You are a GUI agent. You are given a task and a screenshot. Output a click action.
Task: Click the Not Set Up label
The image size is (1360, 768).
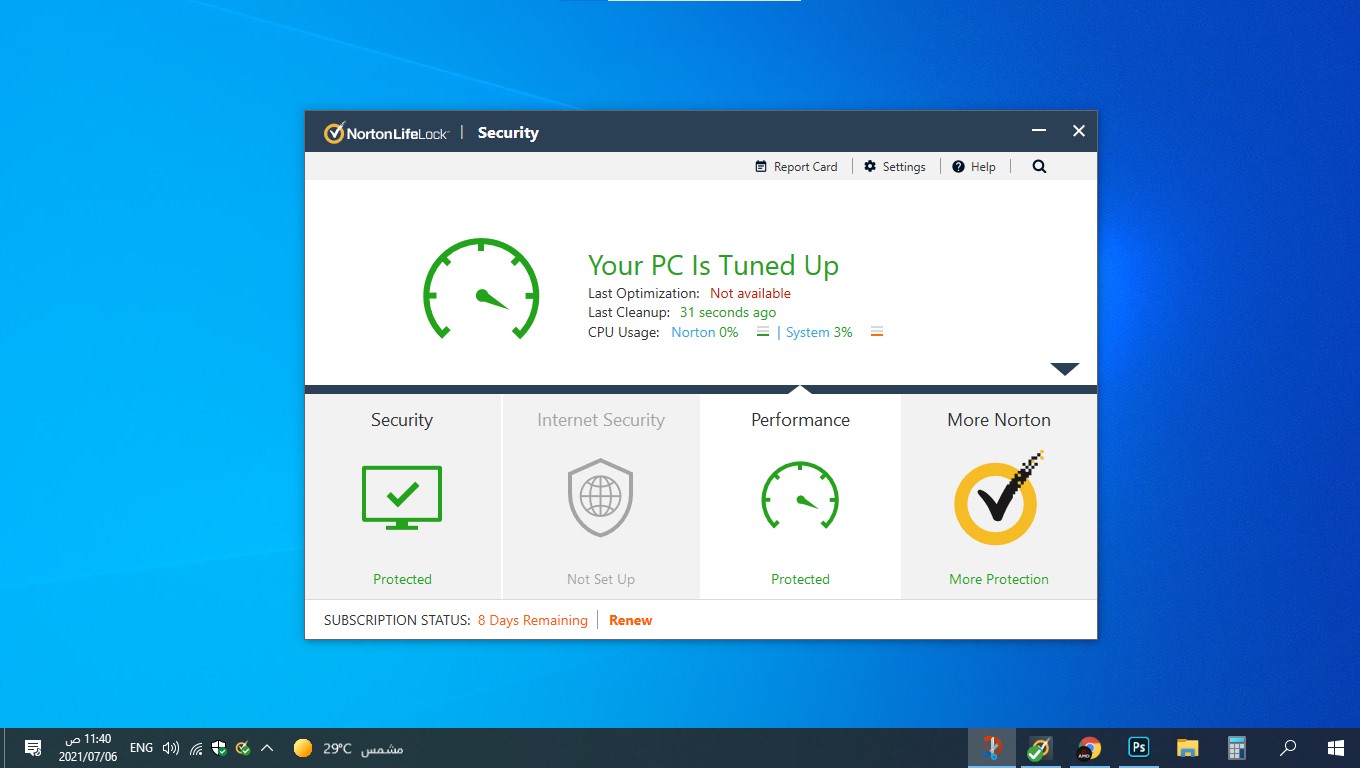coord(601,579)
